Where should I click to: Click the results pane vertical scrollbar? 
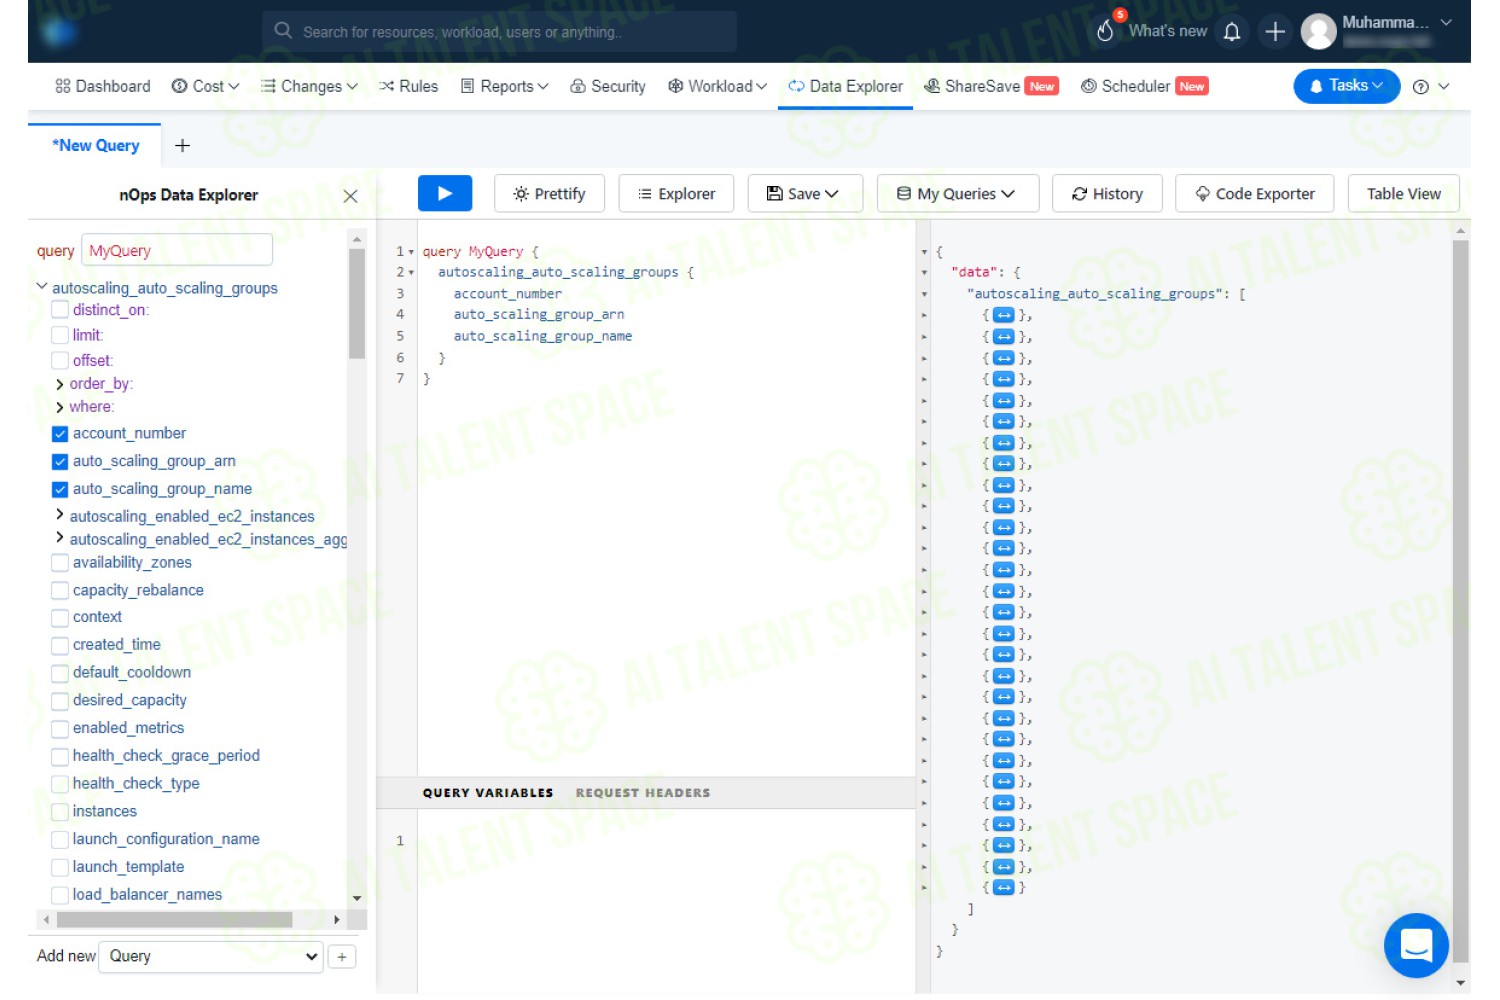[1460, 600]
